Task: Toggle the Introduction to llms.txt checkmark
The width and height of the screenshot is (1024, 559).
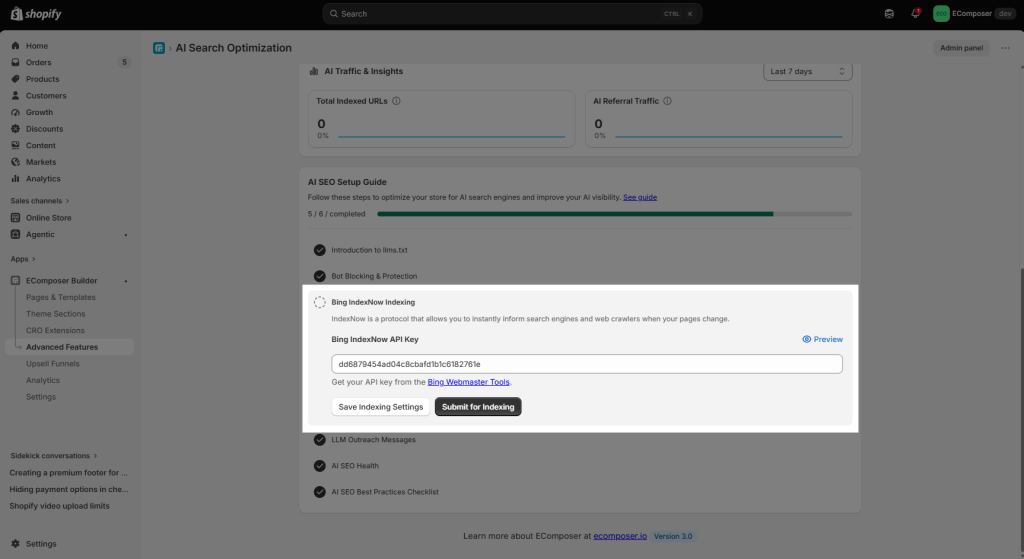Action: point(319,250)
